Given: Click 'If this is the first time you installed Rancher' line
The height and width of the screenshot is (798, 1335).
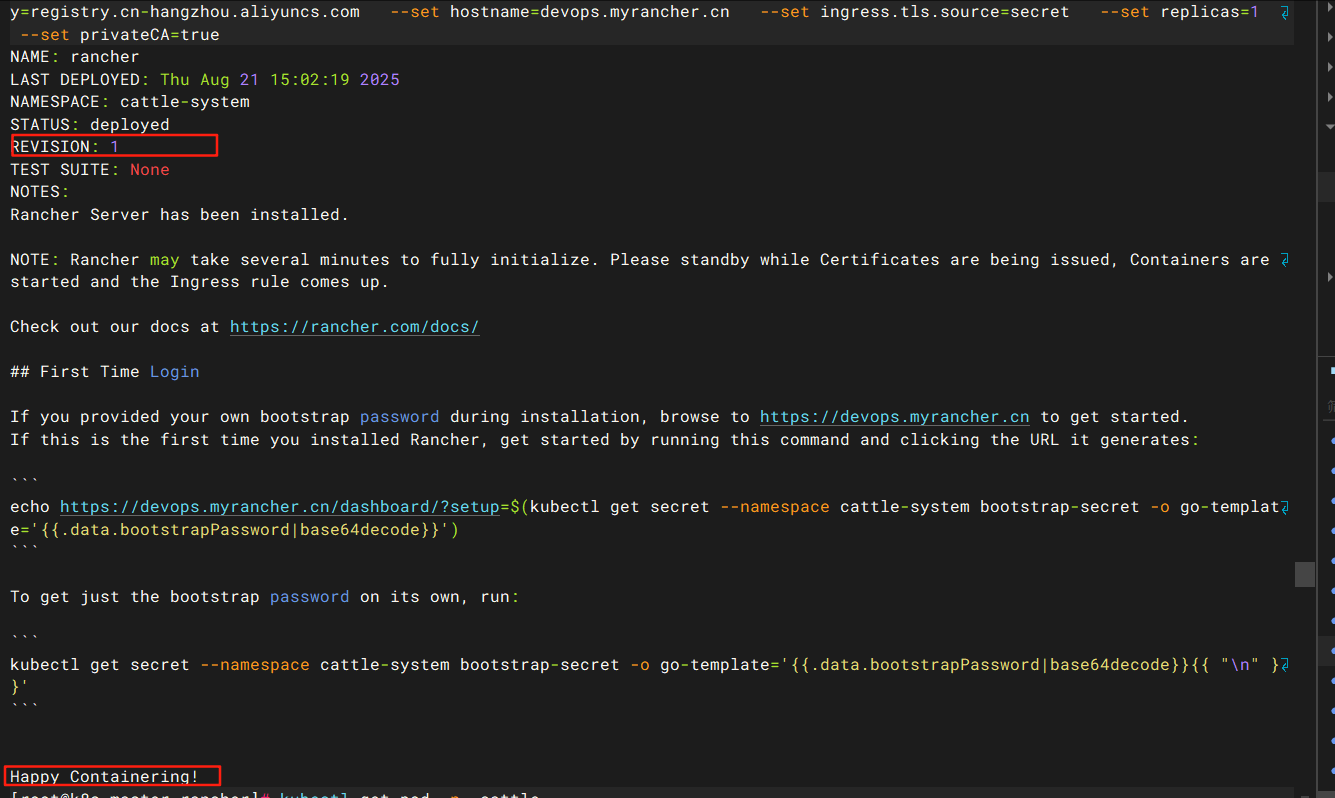Looking at the screenshot, I should click(x=605, y=440).
